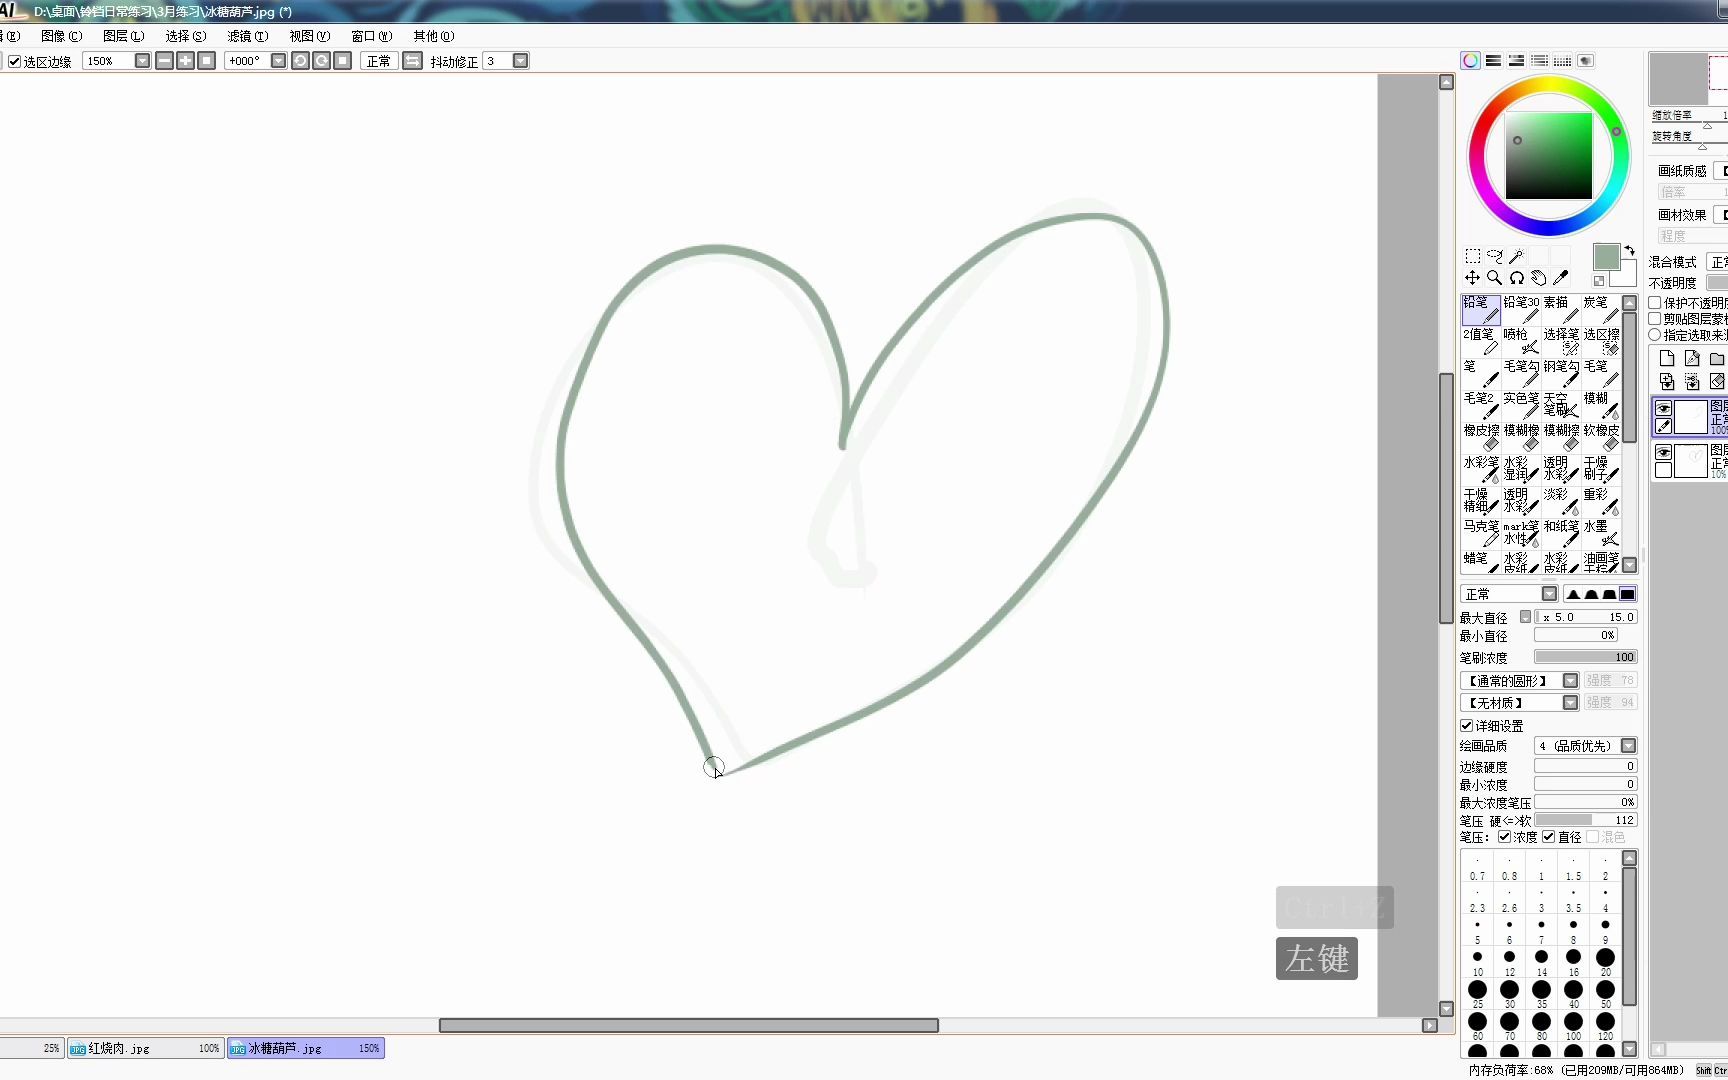Select the 水彩笔 watercolor brush
Image resolution: width=1728 pixels, height=1080 pixels.
coord(1481,470)
